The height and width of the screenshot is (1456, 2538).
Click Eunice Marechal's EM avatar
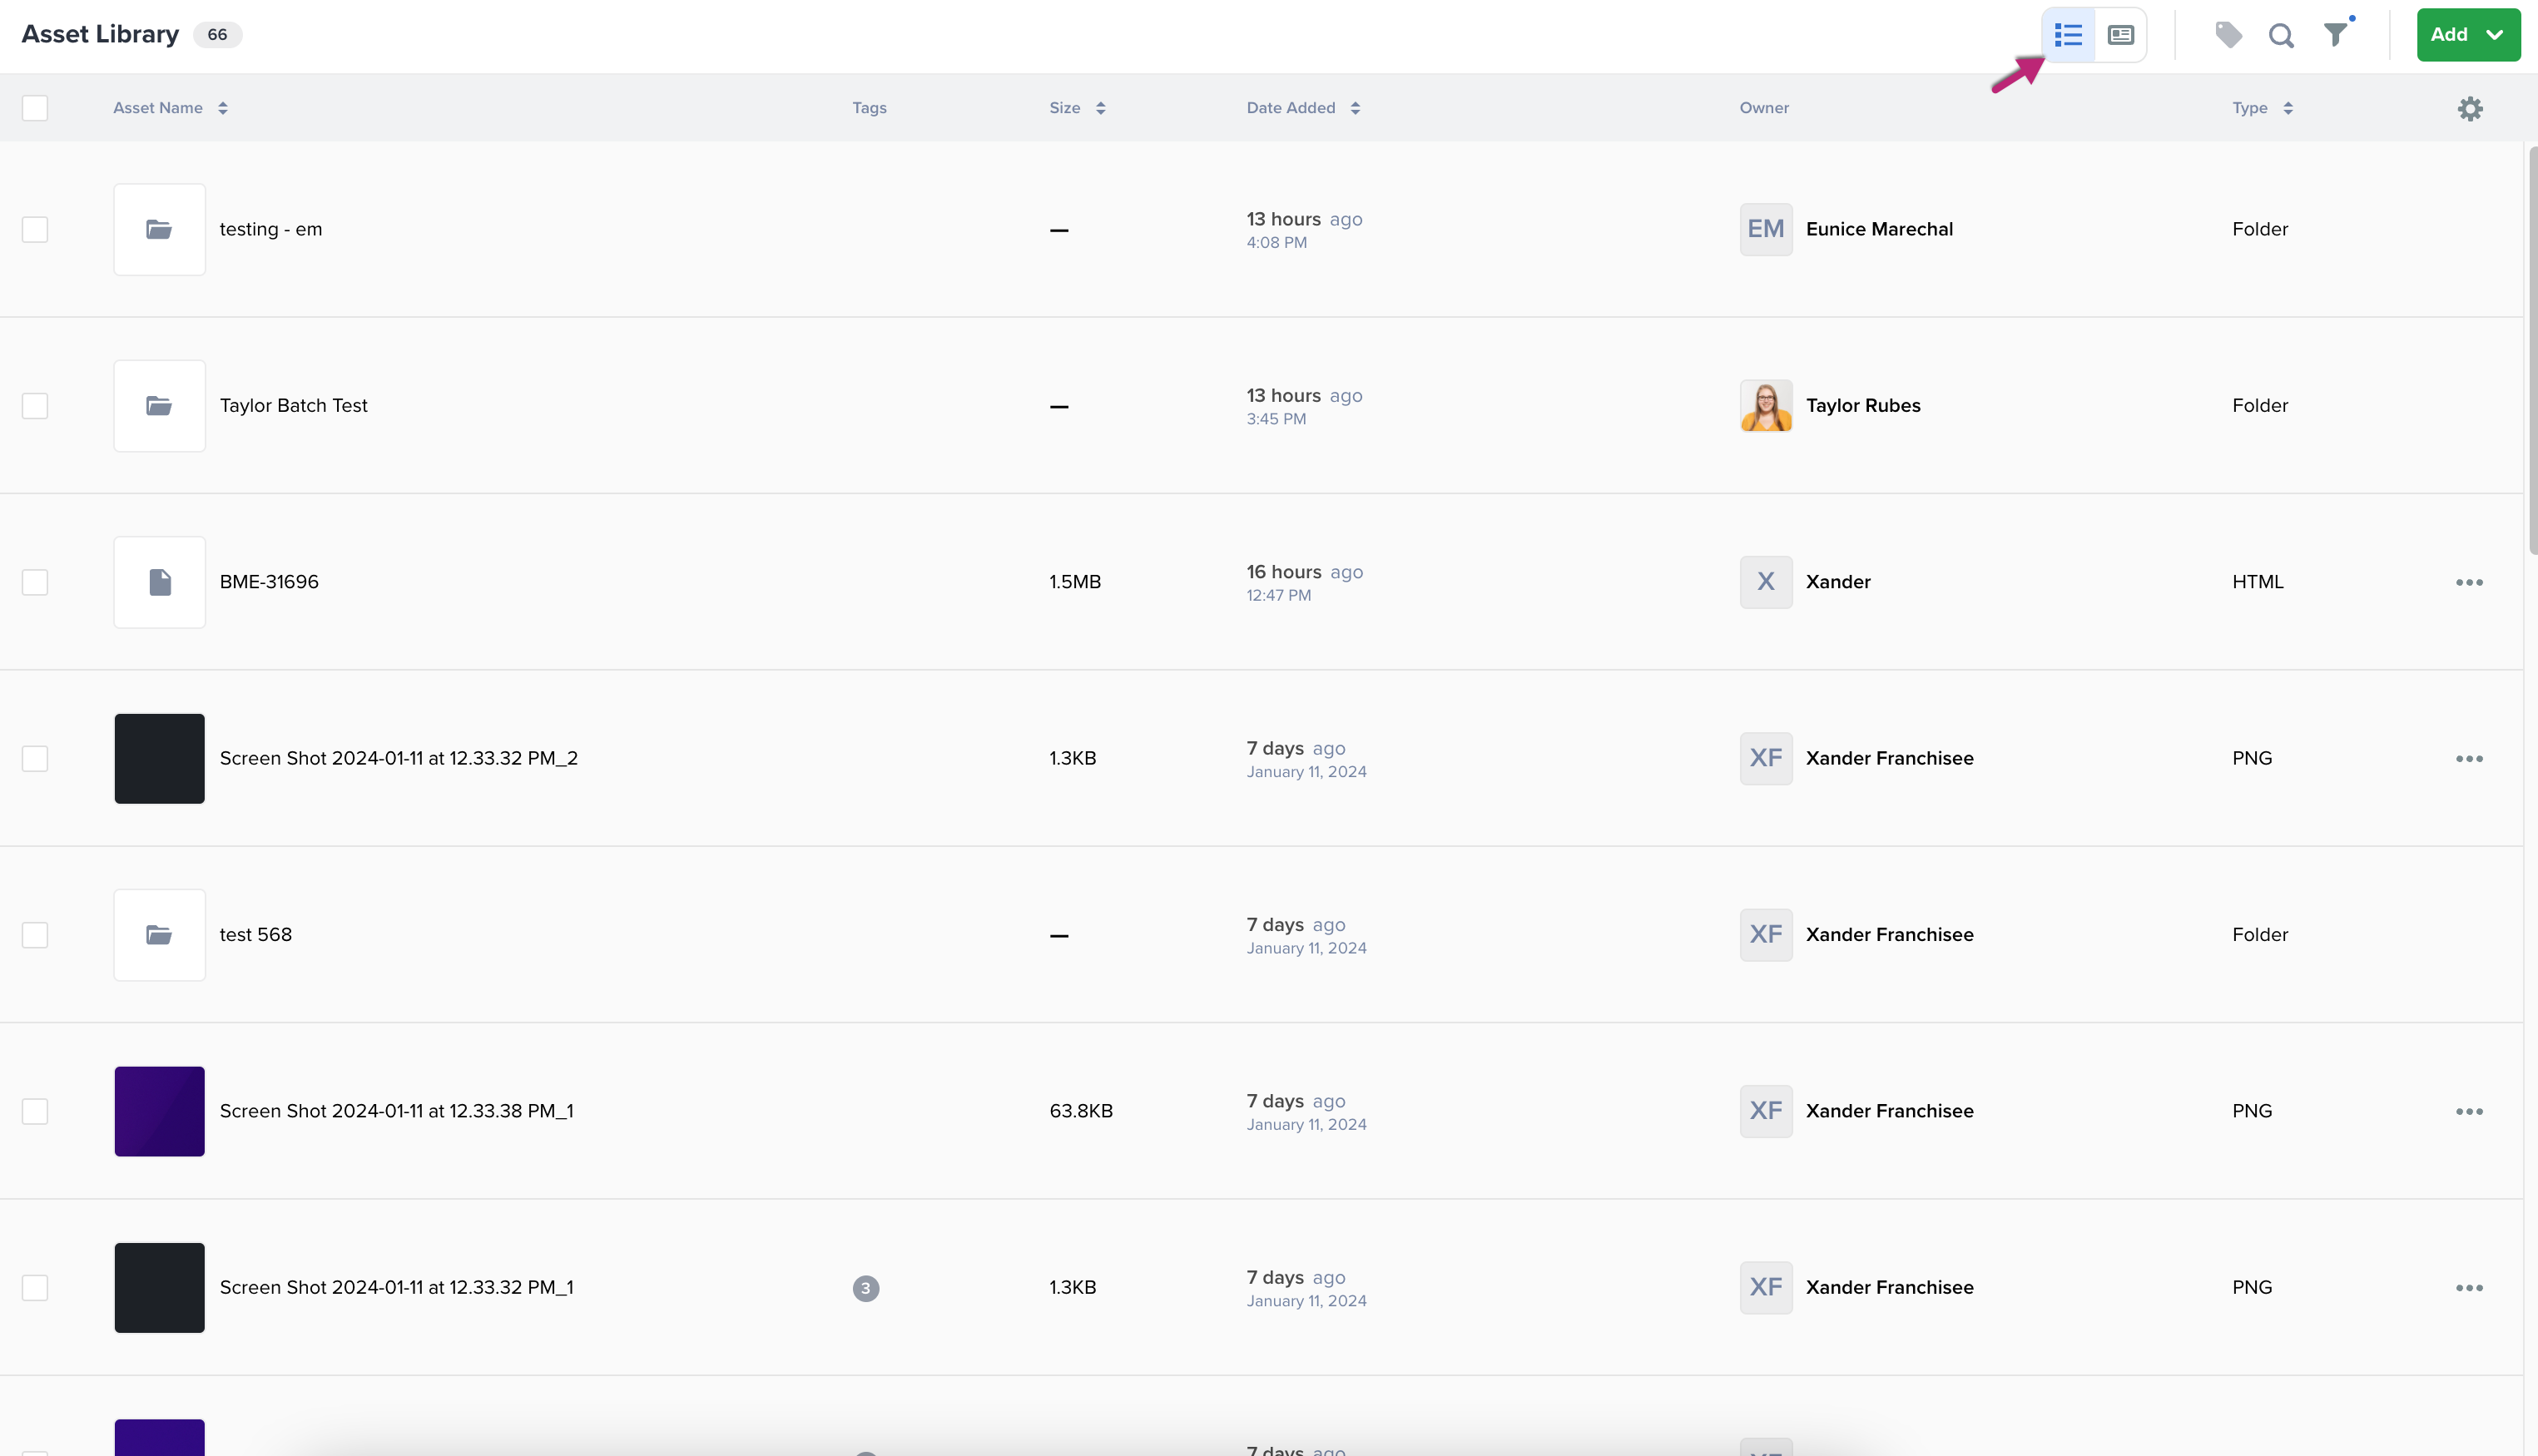[x=1766, y=230]
